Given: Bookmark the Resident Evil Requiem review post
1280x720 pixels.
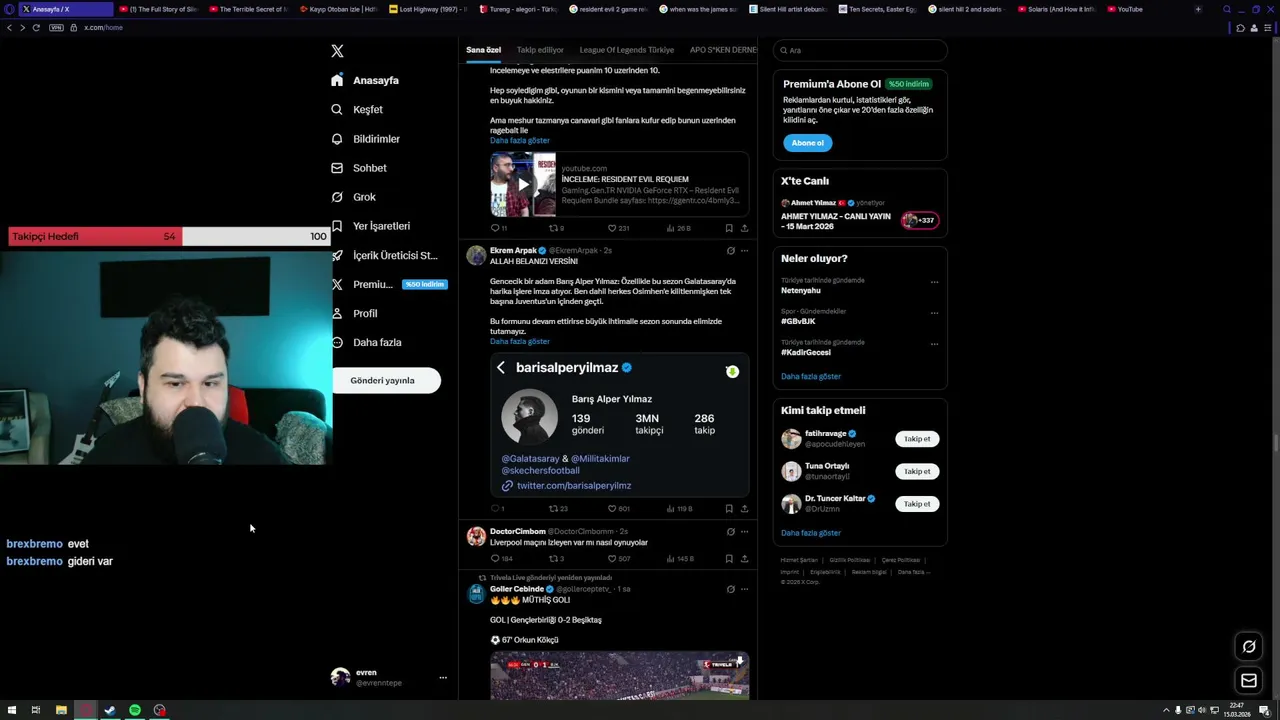Looking at the screenshot, I should coord(729,228).
